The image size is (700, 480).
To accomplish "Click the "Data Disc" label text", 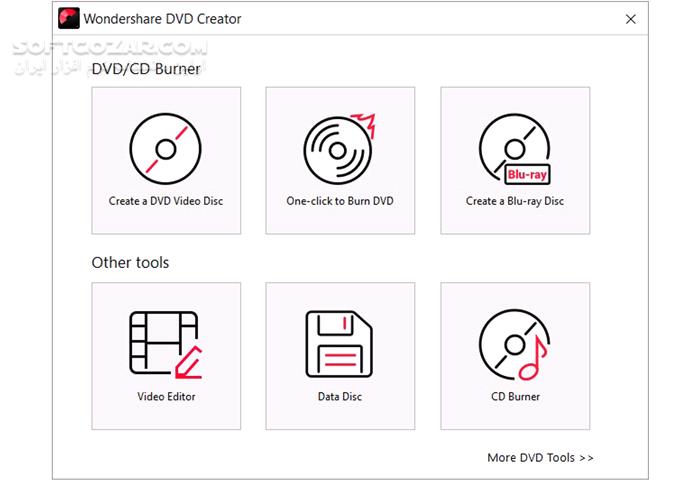I will click(x=340, y=397).
